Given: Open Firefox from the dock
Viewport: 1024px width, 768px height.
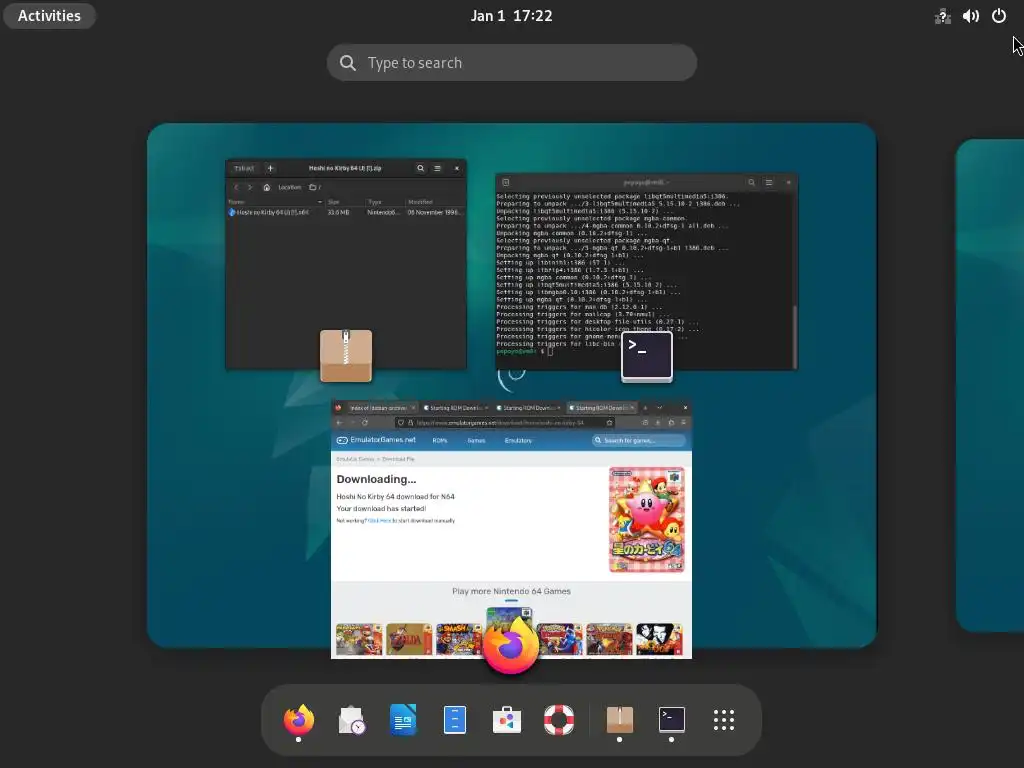Looking at the screenshot, I should pos(298,720).
